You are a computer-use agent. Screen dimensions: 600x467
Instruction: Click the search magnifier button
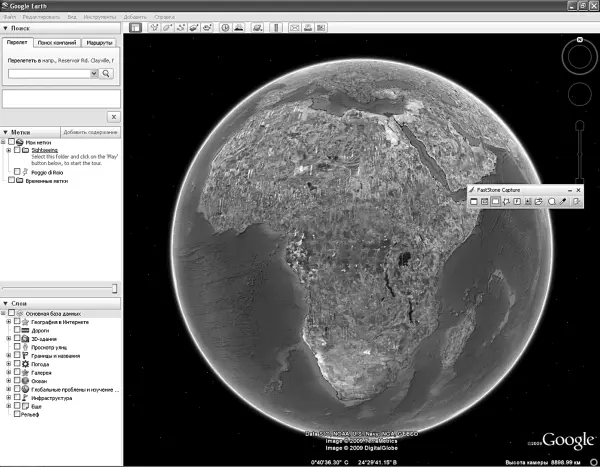pyautogui.click(x=106, y=73)
